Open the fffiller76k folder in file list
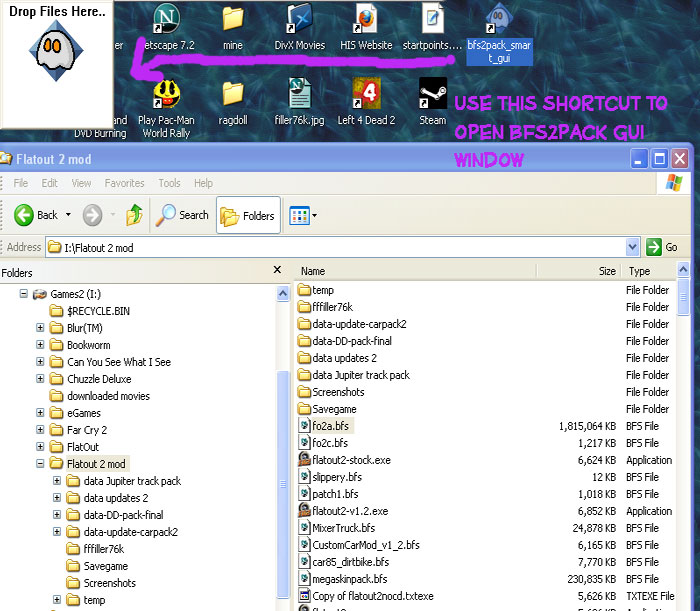Image resolution: width=700 pixels, height=611 pixels. [x=325, y=307]
